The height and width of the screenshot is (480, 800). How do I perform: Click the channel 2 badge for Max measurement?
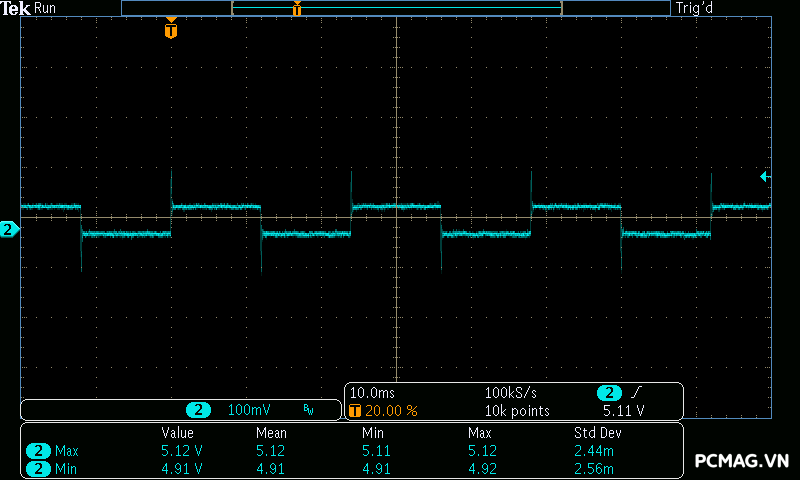click(38, 451)
